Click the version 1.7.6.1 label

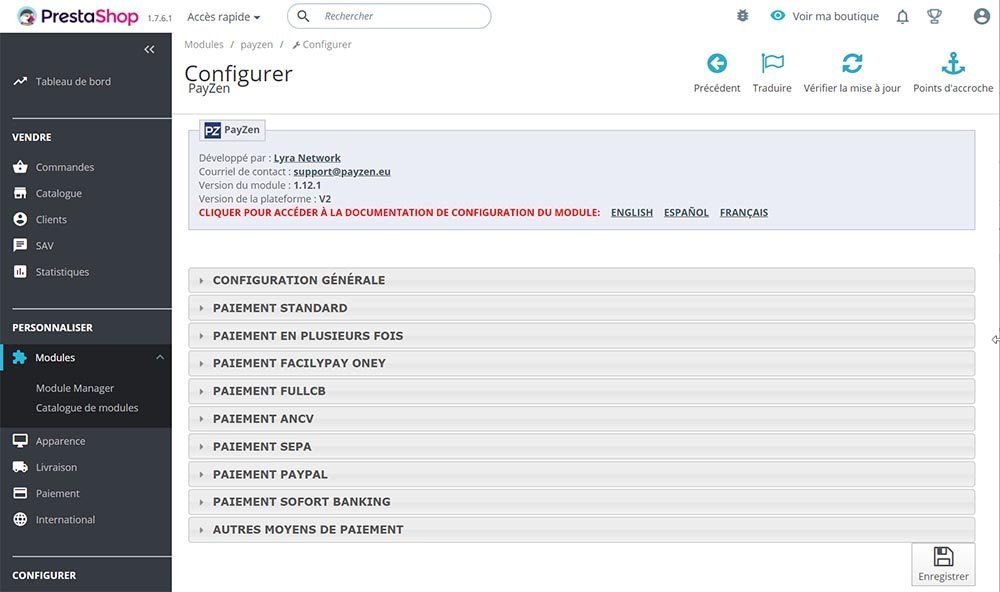159,18
